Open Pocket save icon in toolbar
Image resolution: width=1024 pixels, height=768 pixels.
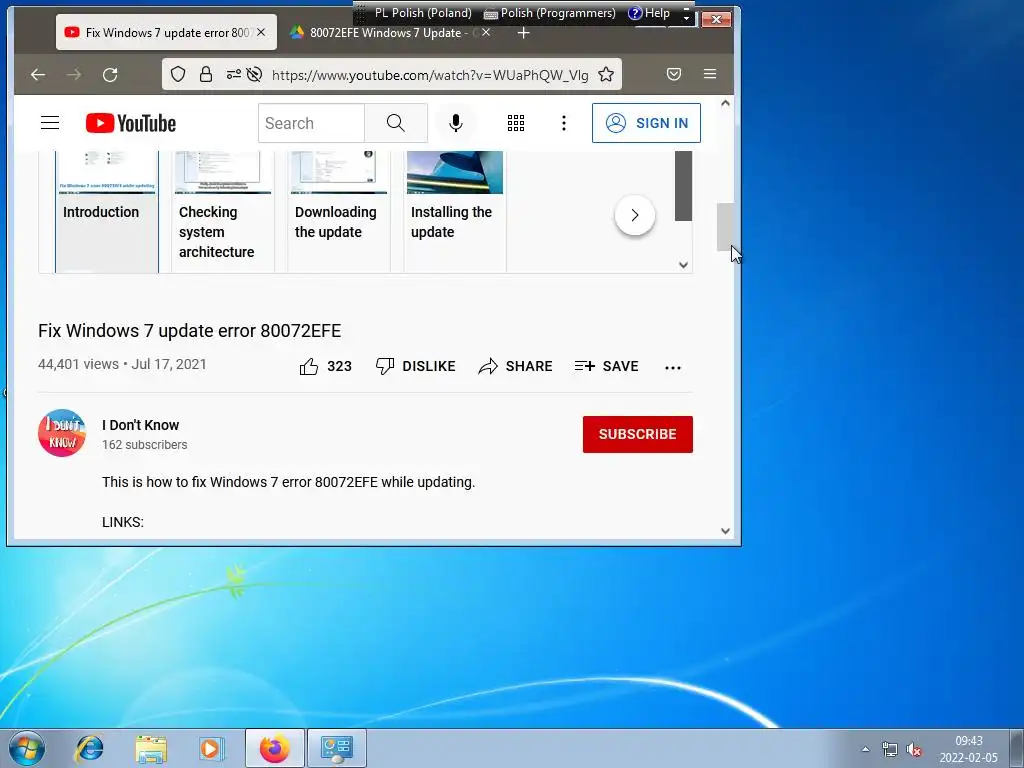[x=674, y=74]
